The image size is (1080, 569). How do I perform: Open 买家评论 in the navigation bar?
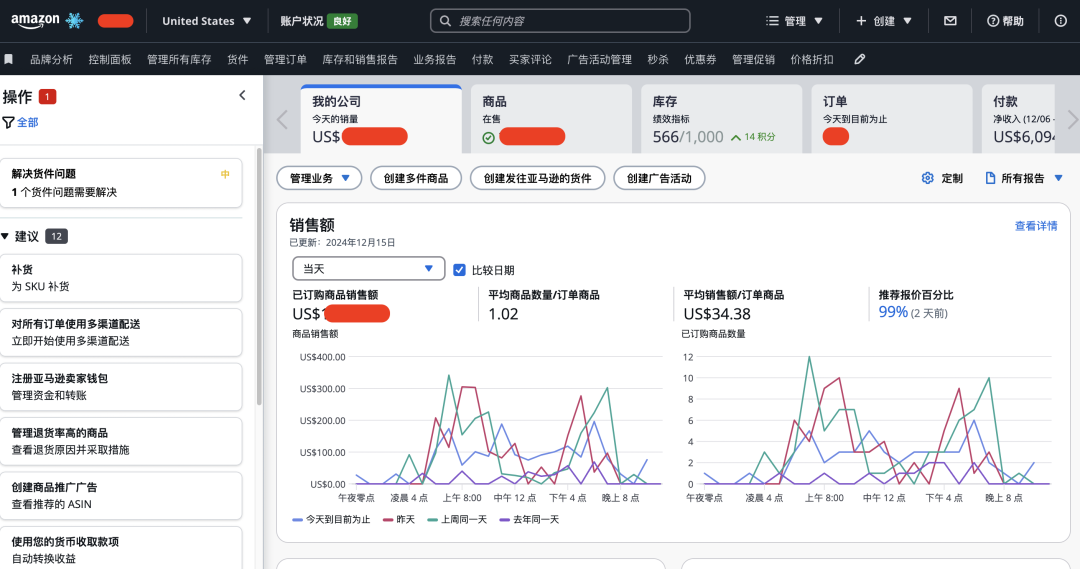[x=530, y=60]
